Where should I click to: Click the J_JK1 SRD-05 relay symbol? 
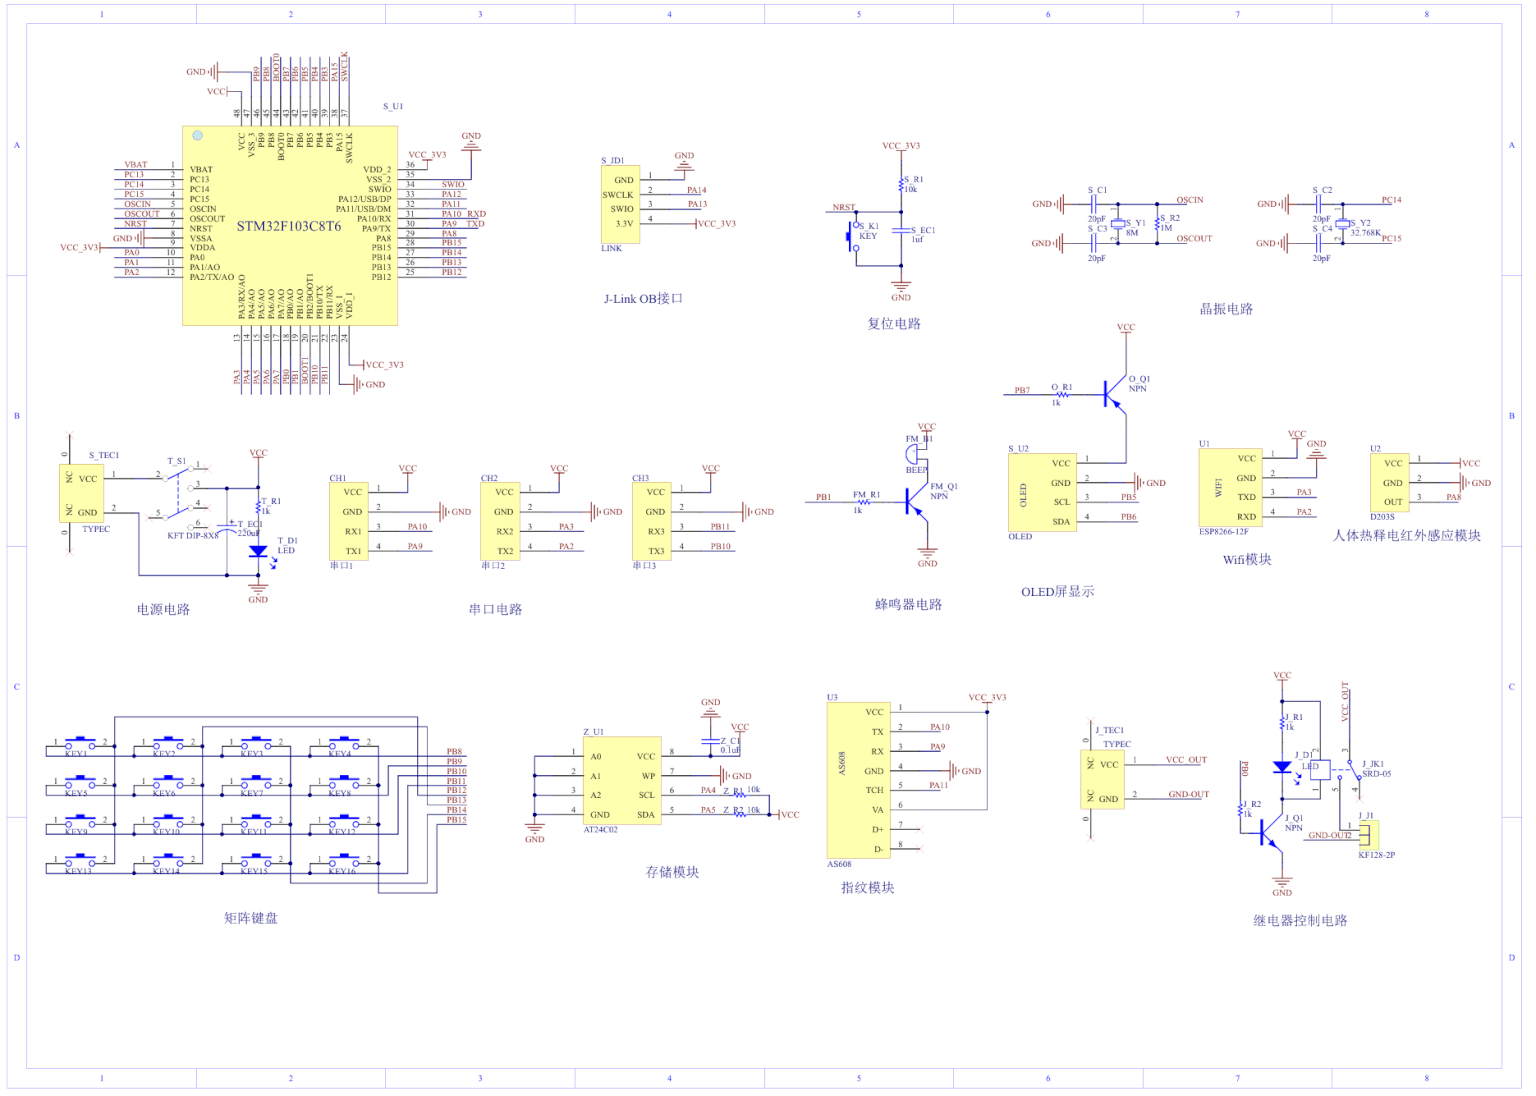(1335, 771)
